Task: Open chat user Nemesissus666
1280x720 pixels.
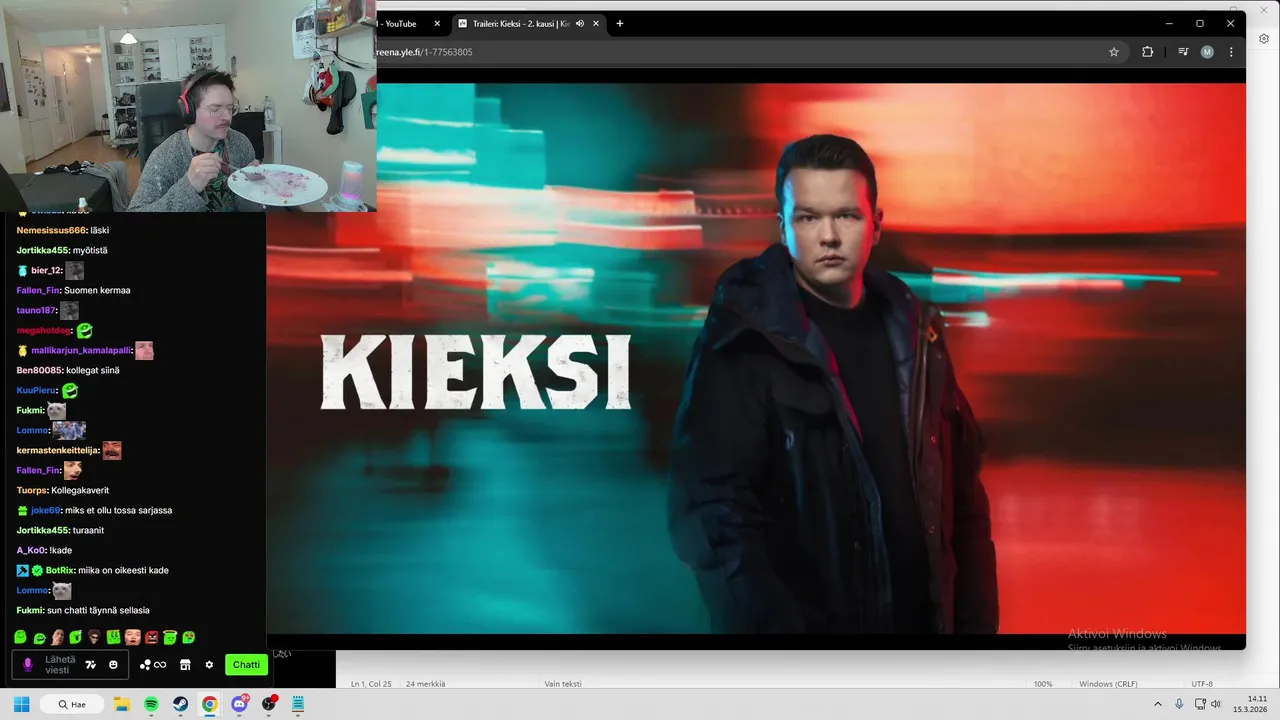Action: tap(51, 230)
